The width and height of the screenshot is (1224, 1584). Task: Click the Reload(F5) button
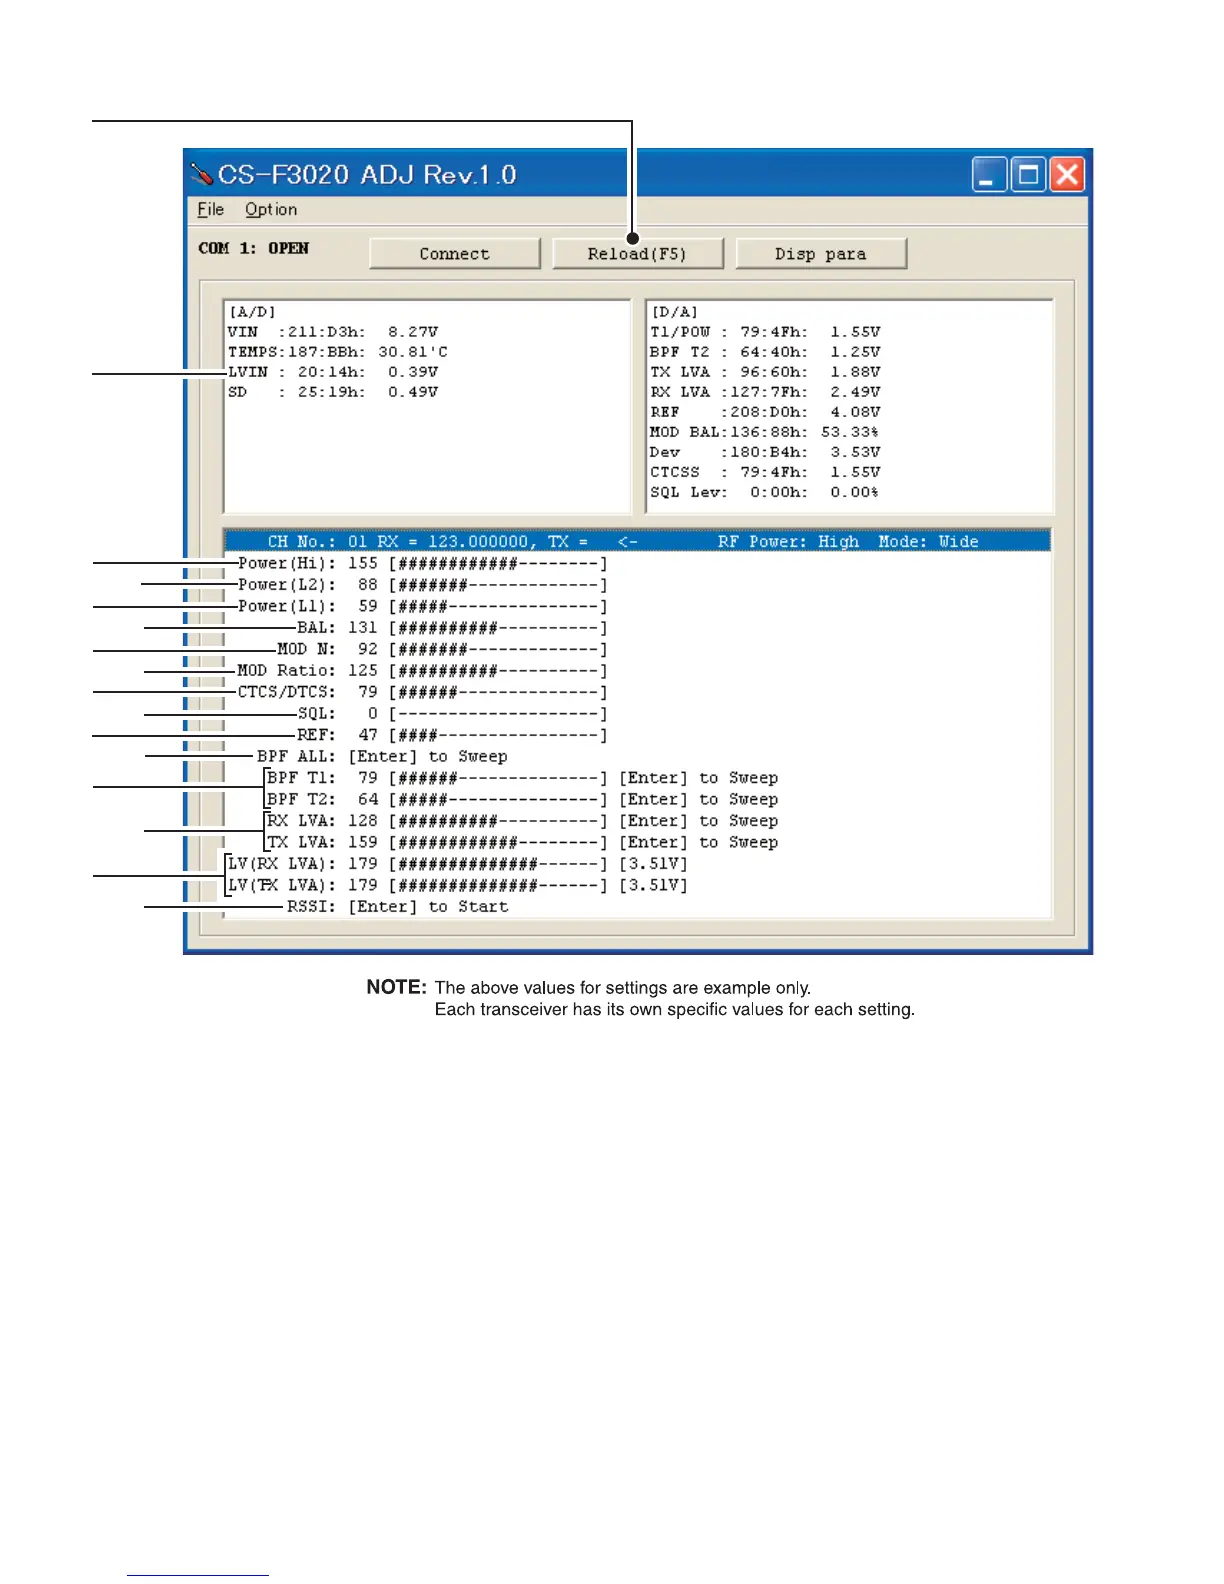click(x=637, y=254)
